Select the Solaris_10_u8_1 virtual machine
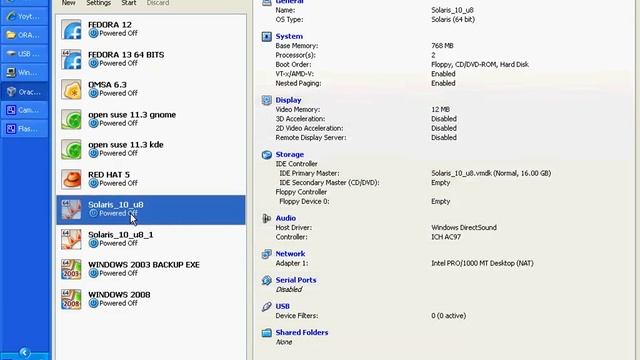Image resolution: width=640 pixels, height=360 pixels. point(151,240)
